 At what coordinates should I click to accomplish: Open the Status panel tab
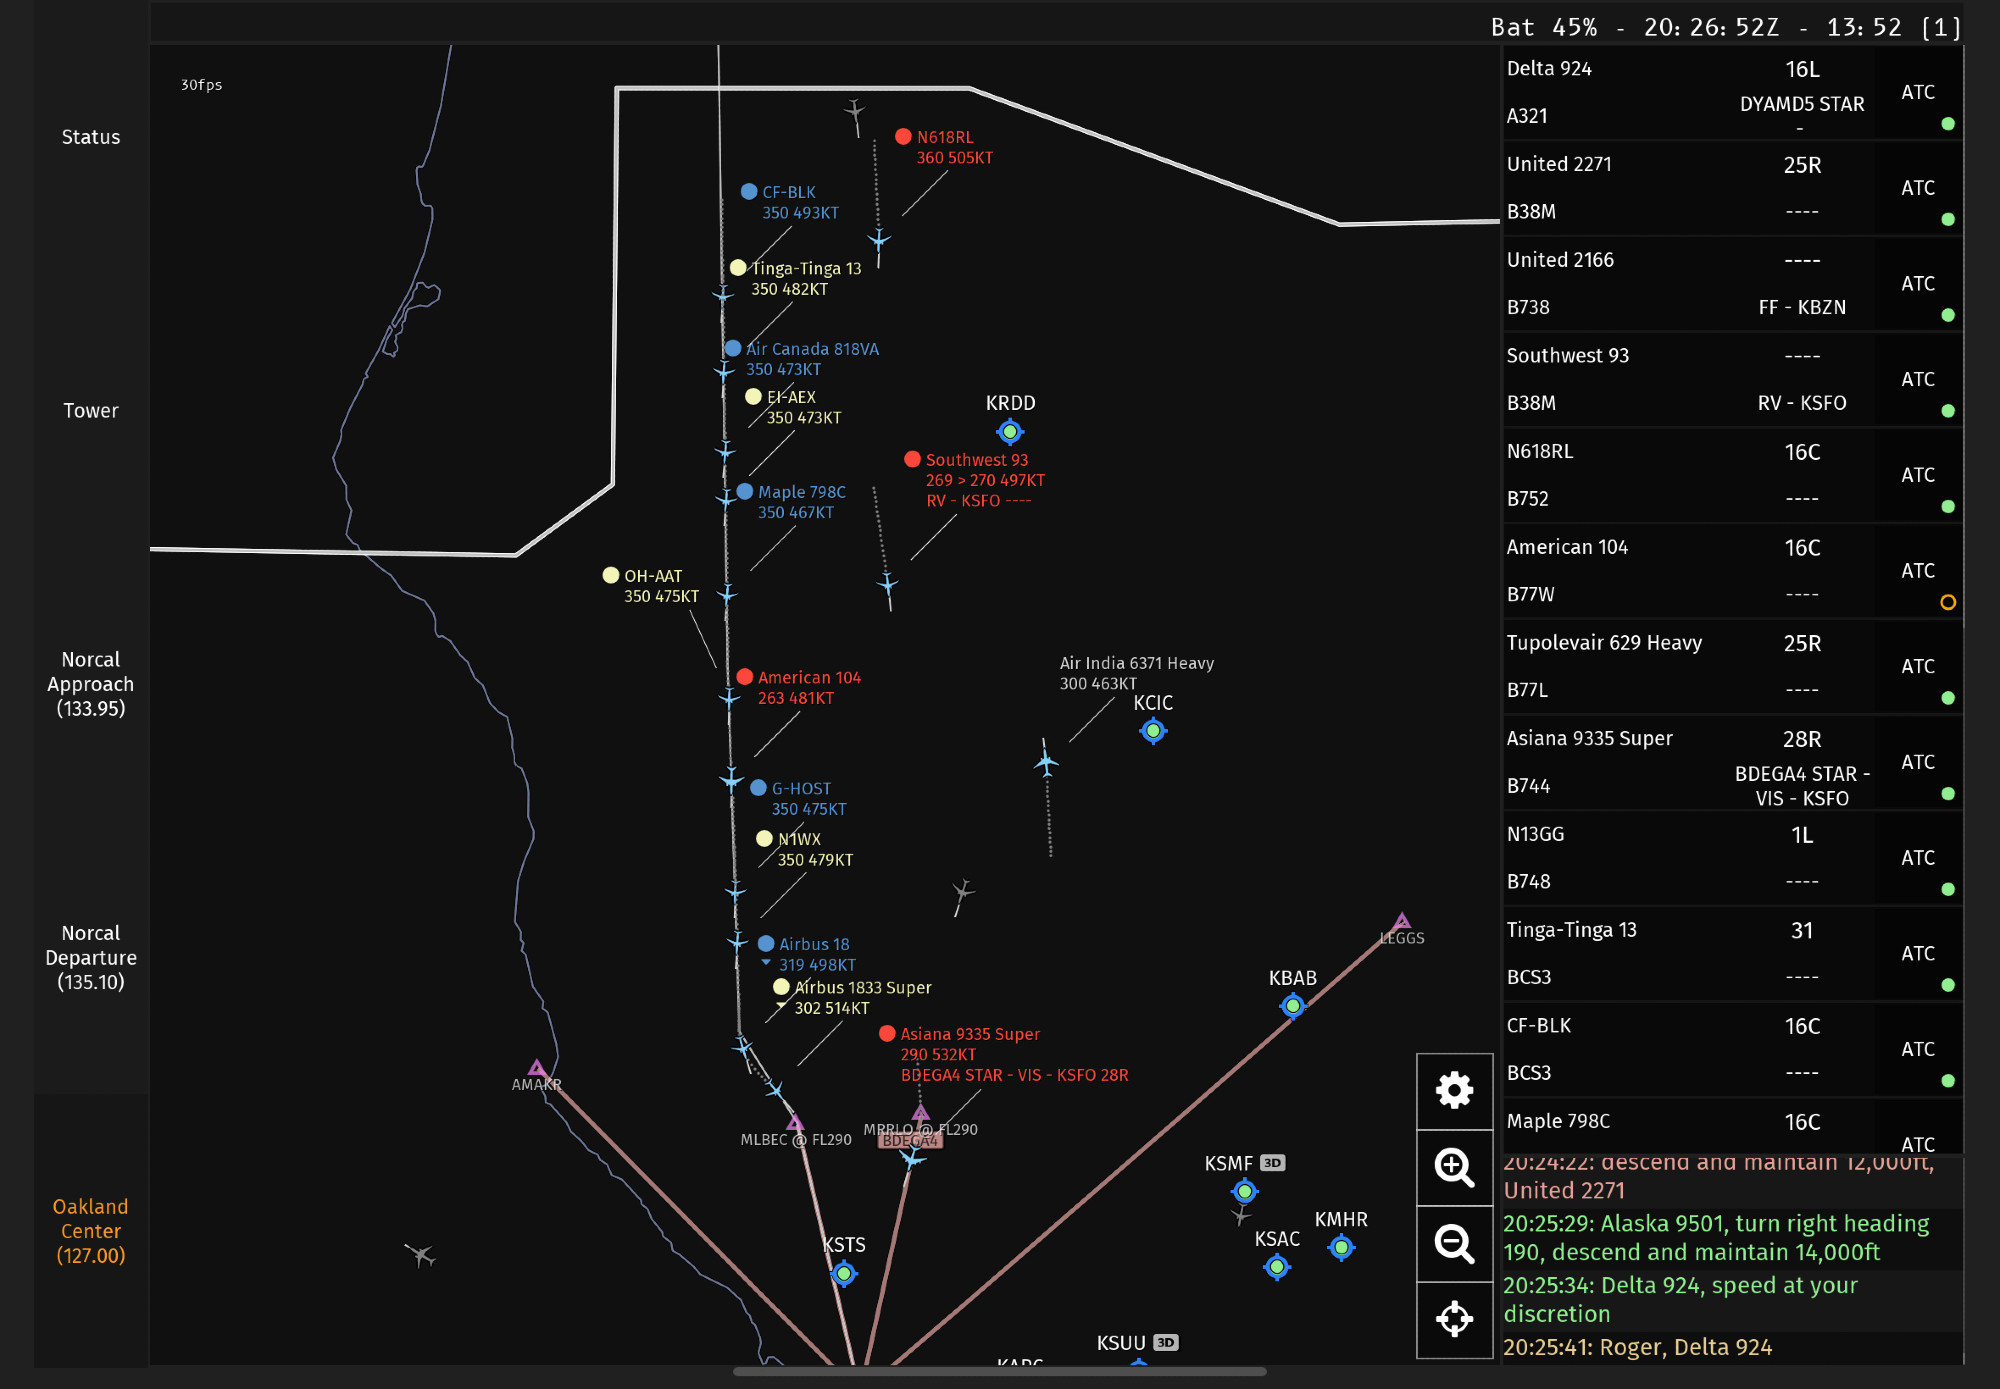(91, 137)
